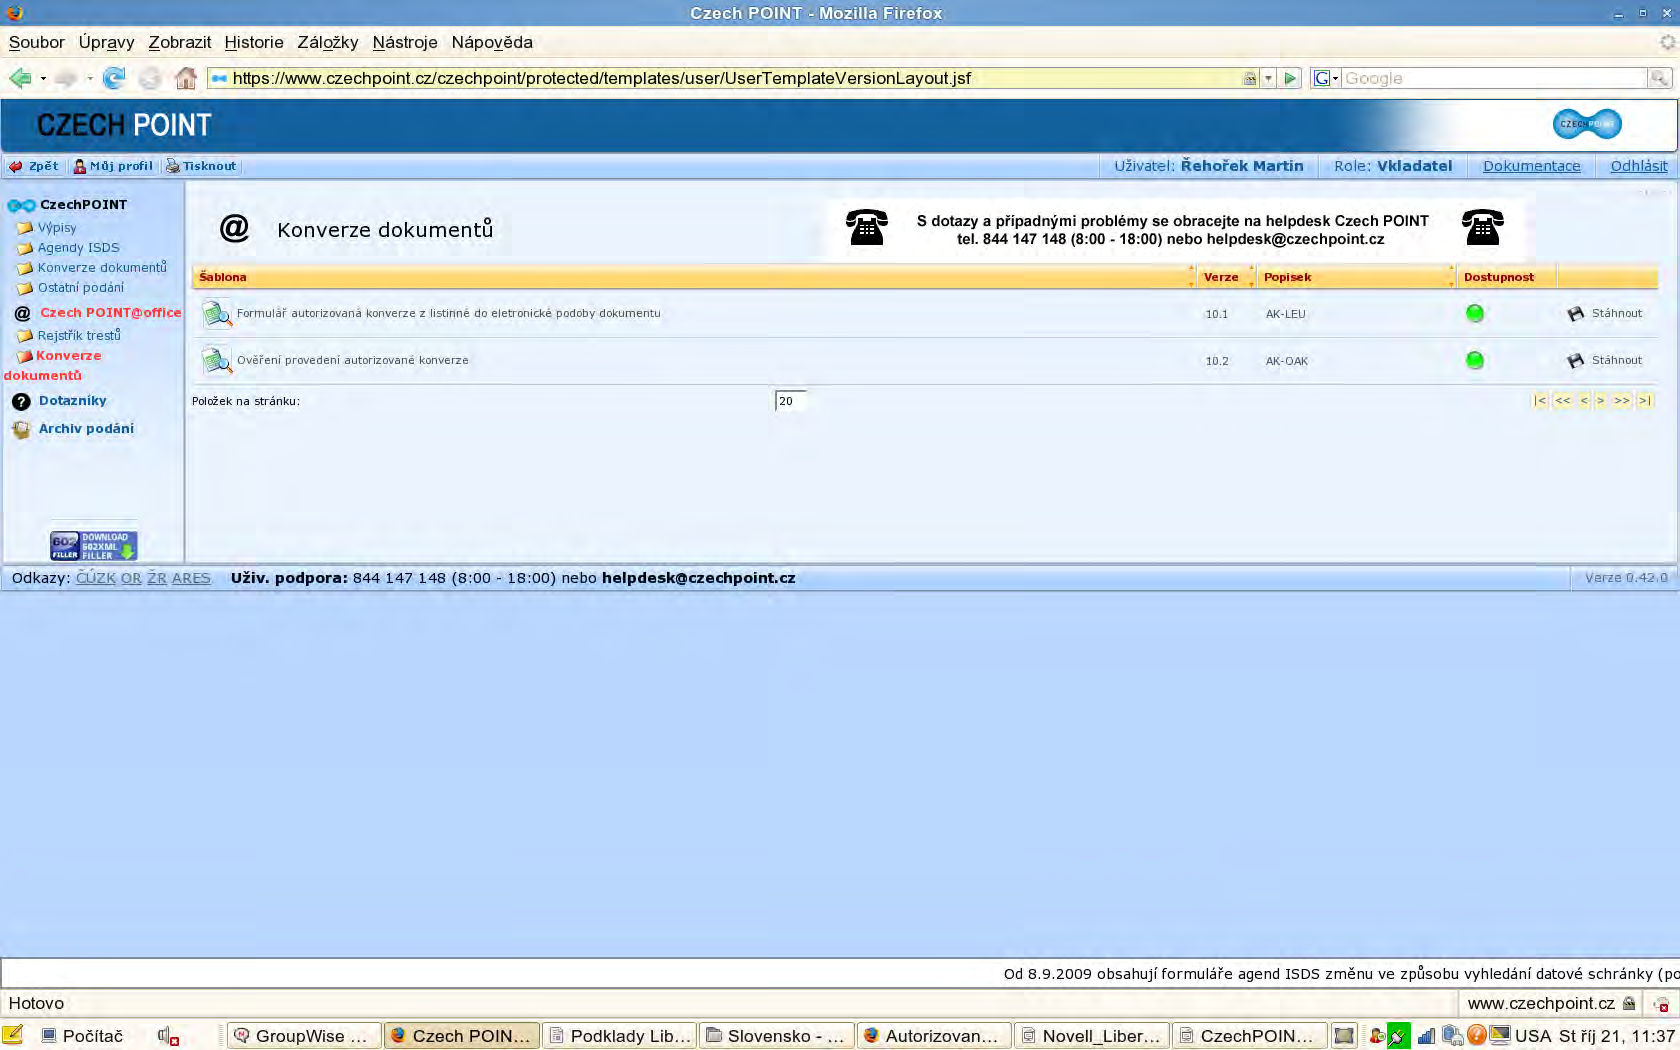Click Stáhnout text for version 10.2
Image resolution: width=1680 pixels, height=1050 pixels.
[1617, 360]
